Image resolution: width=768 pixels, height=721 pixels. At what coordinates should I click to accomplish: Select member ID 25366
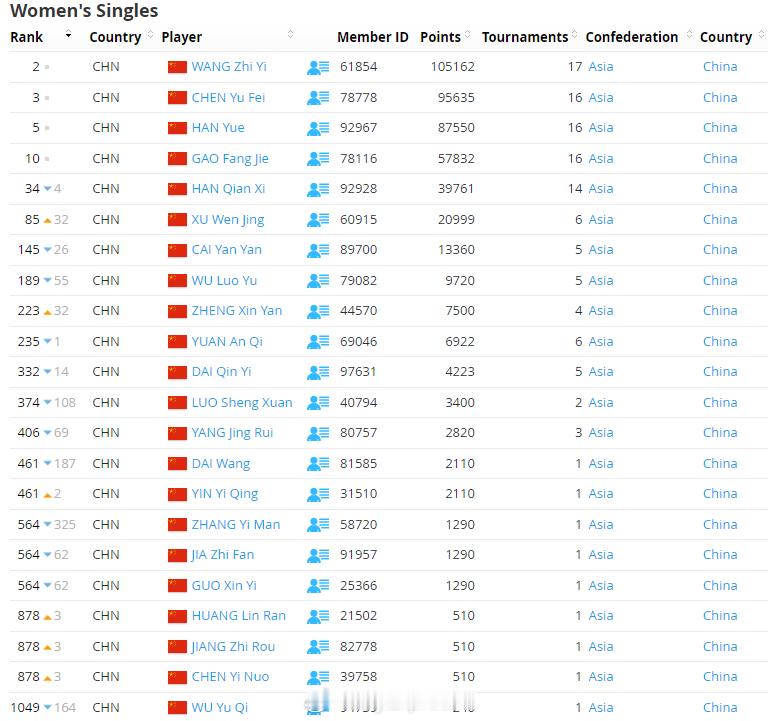359,585
